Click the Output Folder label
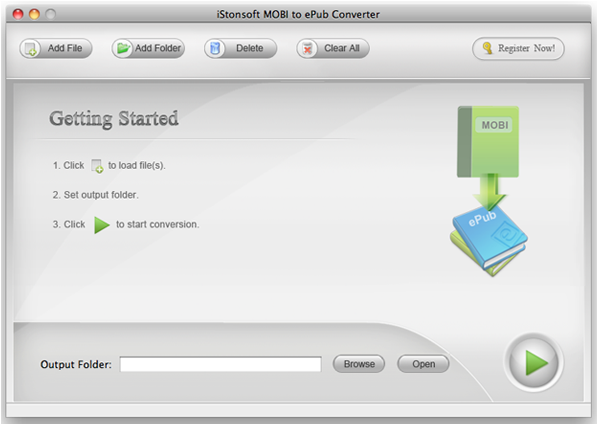This screenshot has height=424, width=600. (x=76, y=365)
